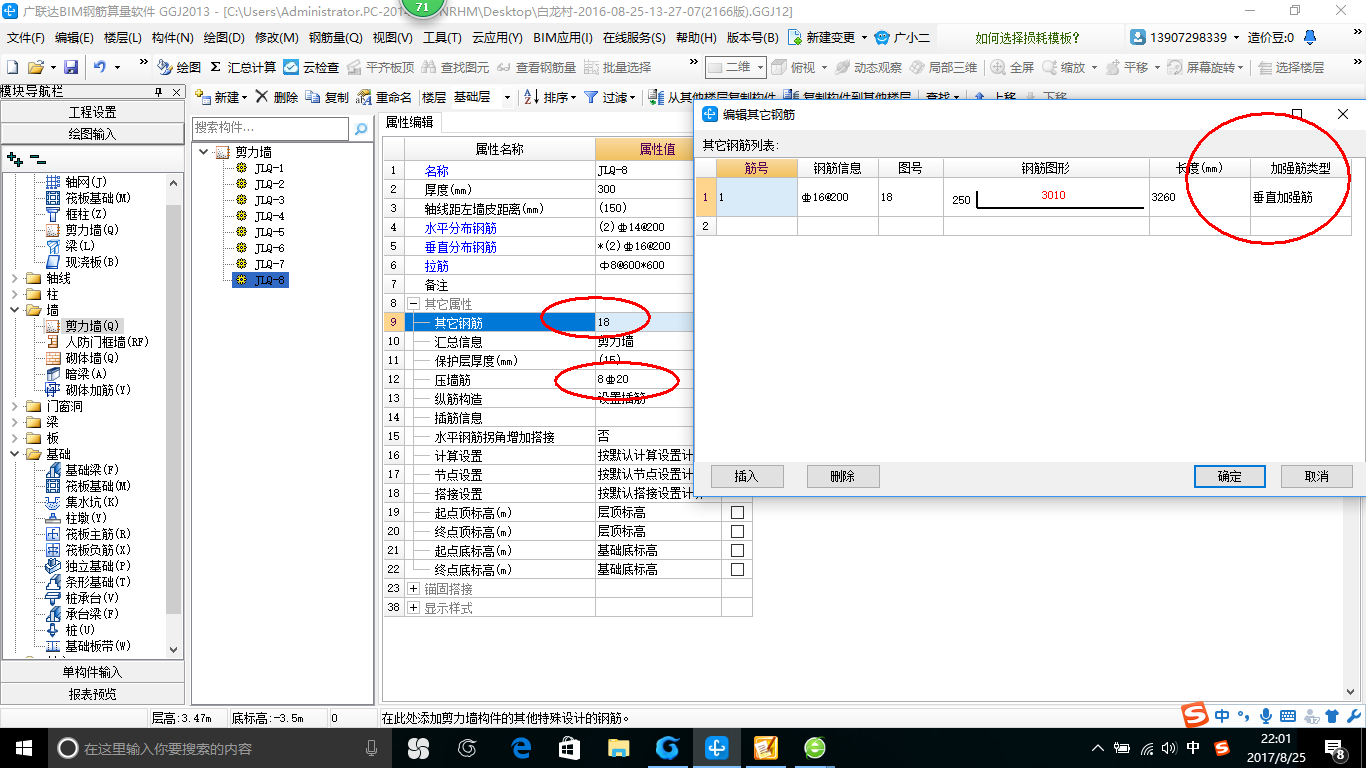The image size is (1366, 768).
Task: Toggle checkbox for 起点顶标高(m) row
Action: point(738,513)
